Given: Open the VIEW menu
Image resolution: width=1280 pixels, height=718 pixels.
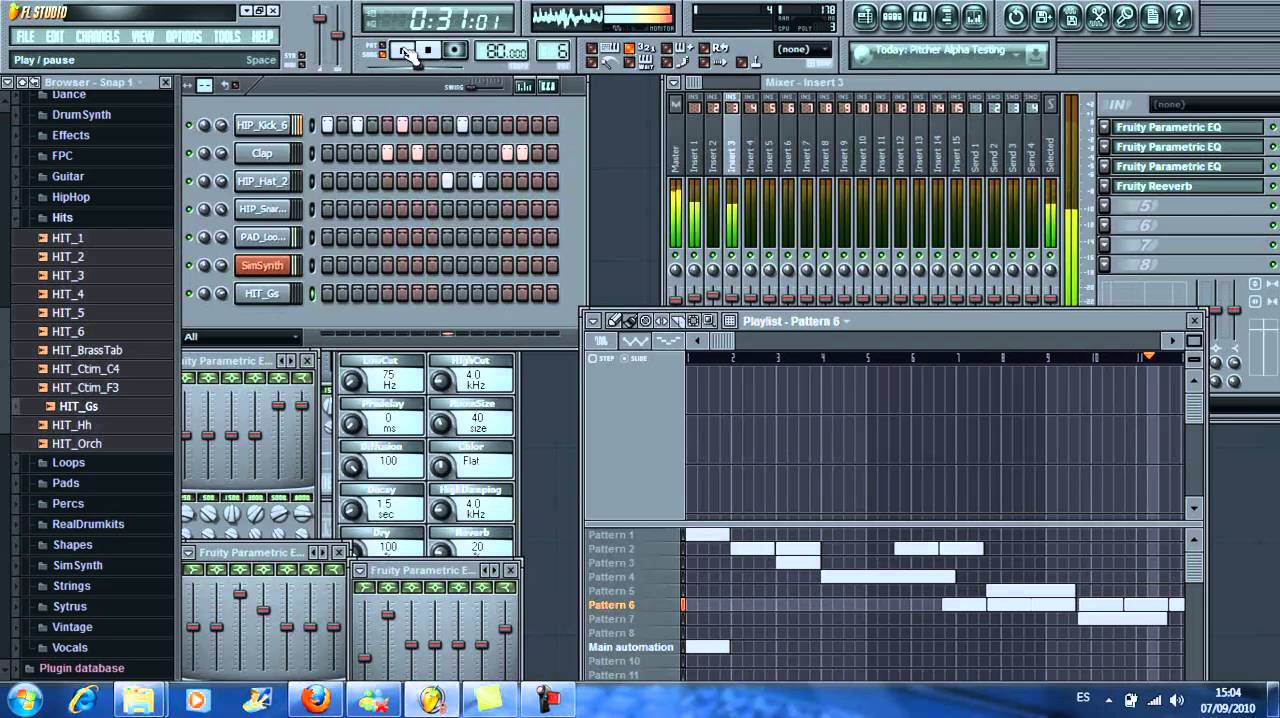Looking at the screenshot, I should (x=143, y=37).
